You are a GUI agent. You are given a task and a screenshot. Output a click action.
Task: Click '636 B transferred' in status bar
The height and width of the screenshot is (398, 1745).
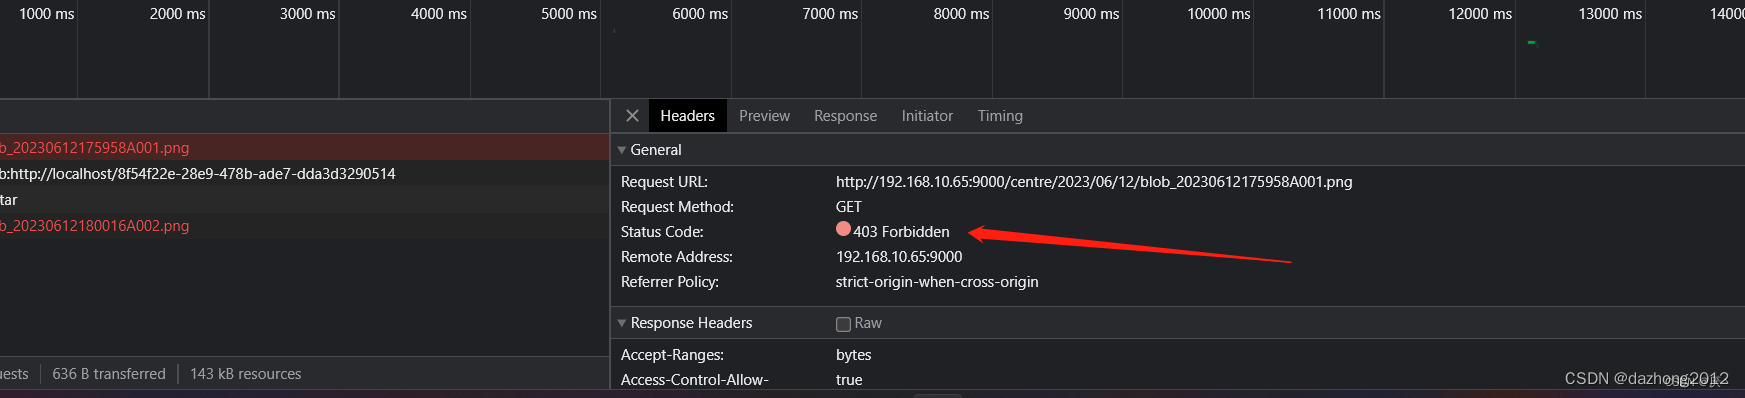coord(109,374)
